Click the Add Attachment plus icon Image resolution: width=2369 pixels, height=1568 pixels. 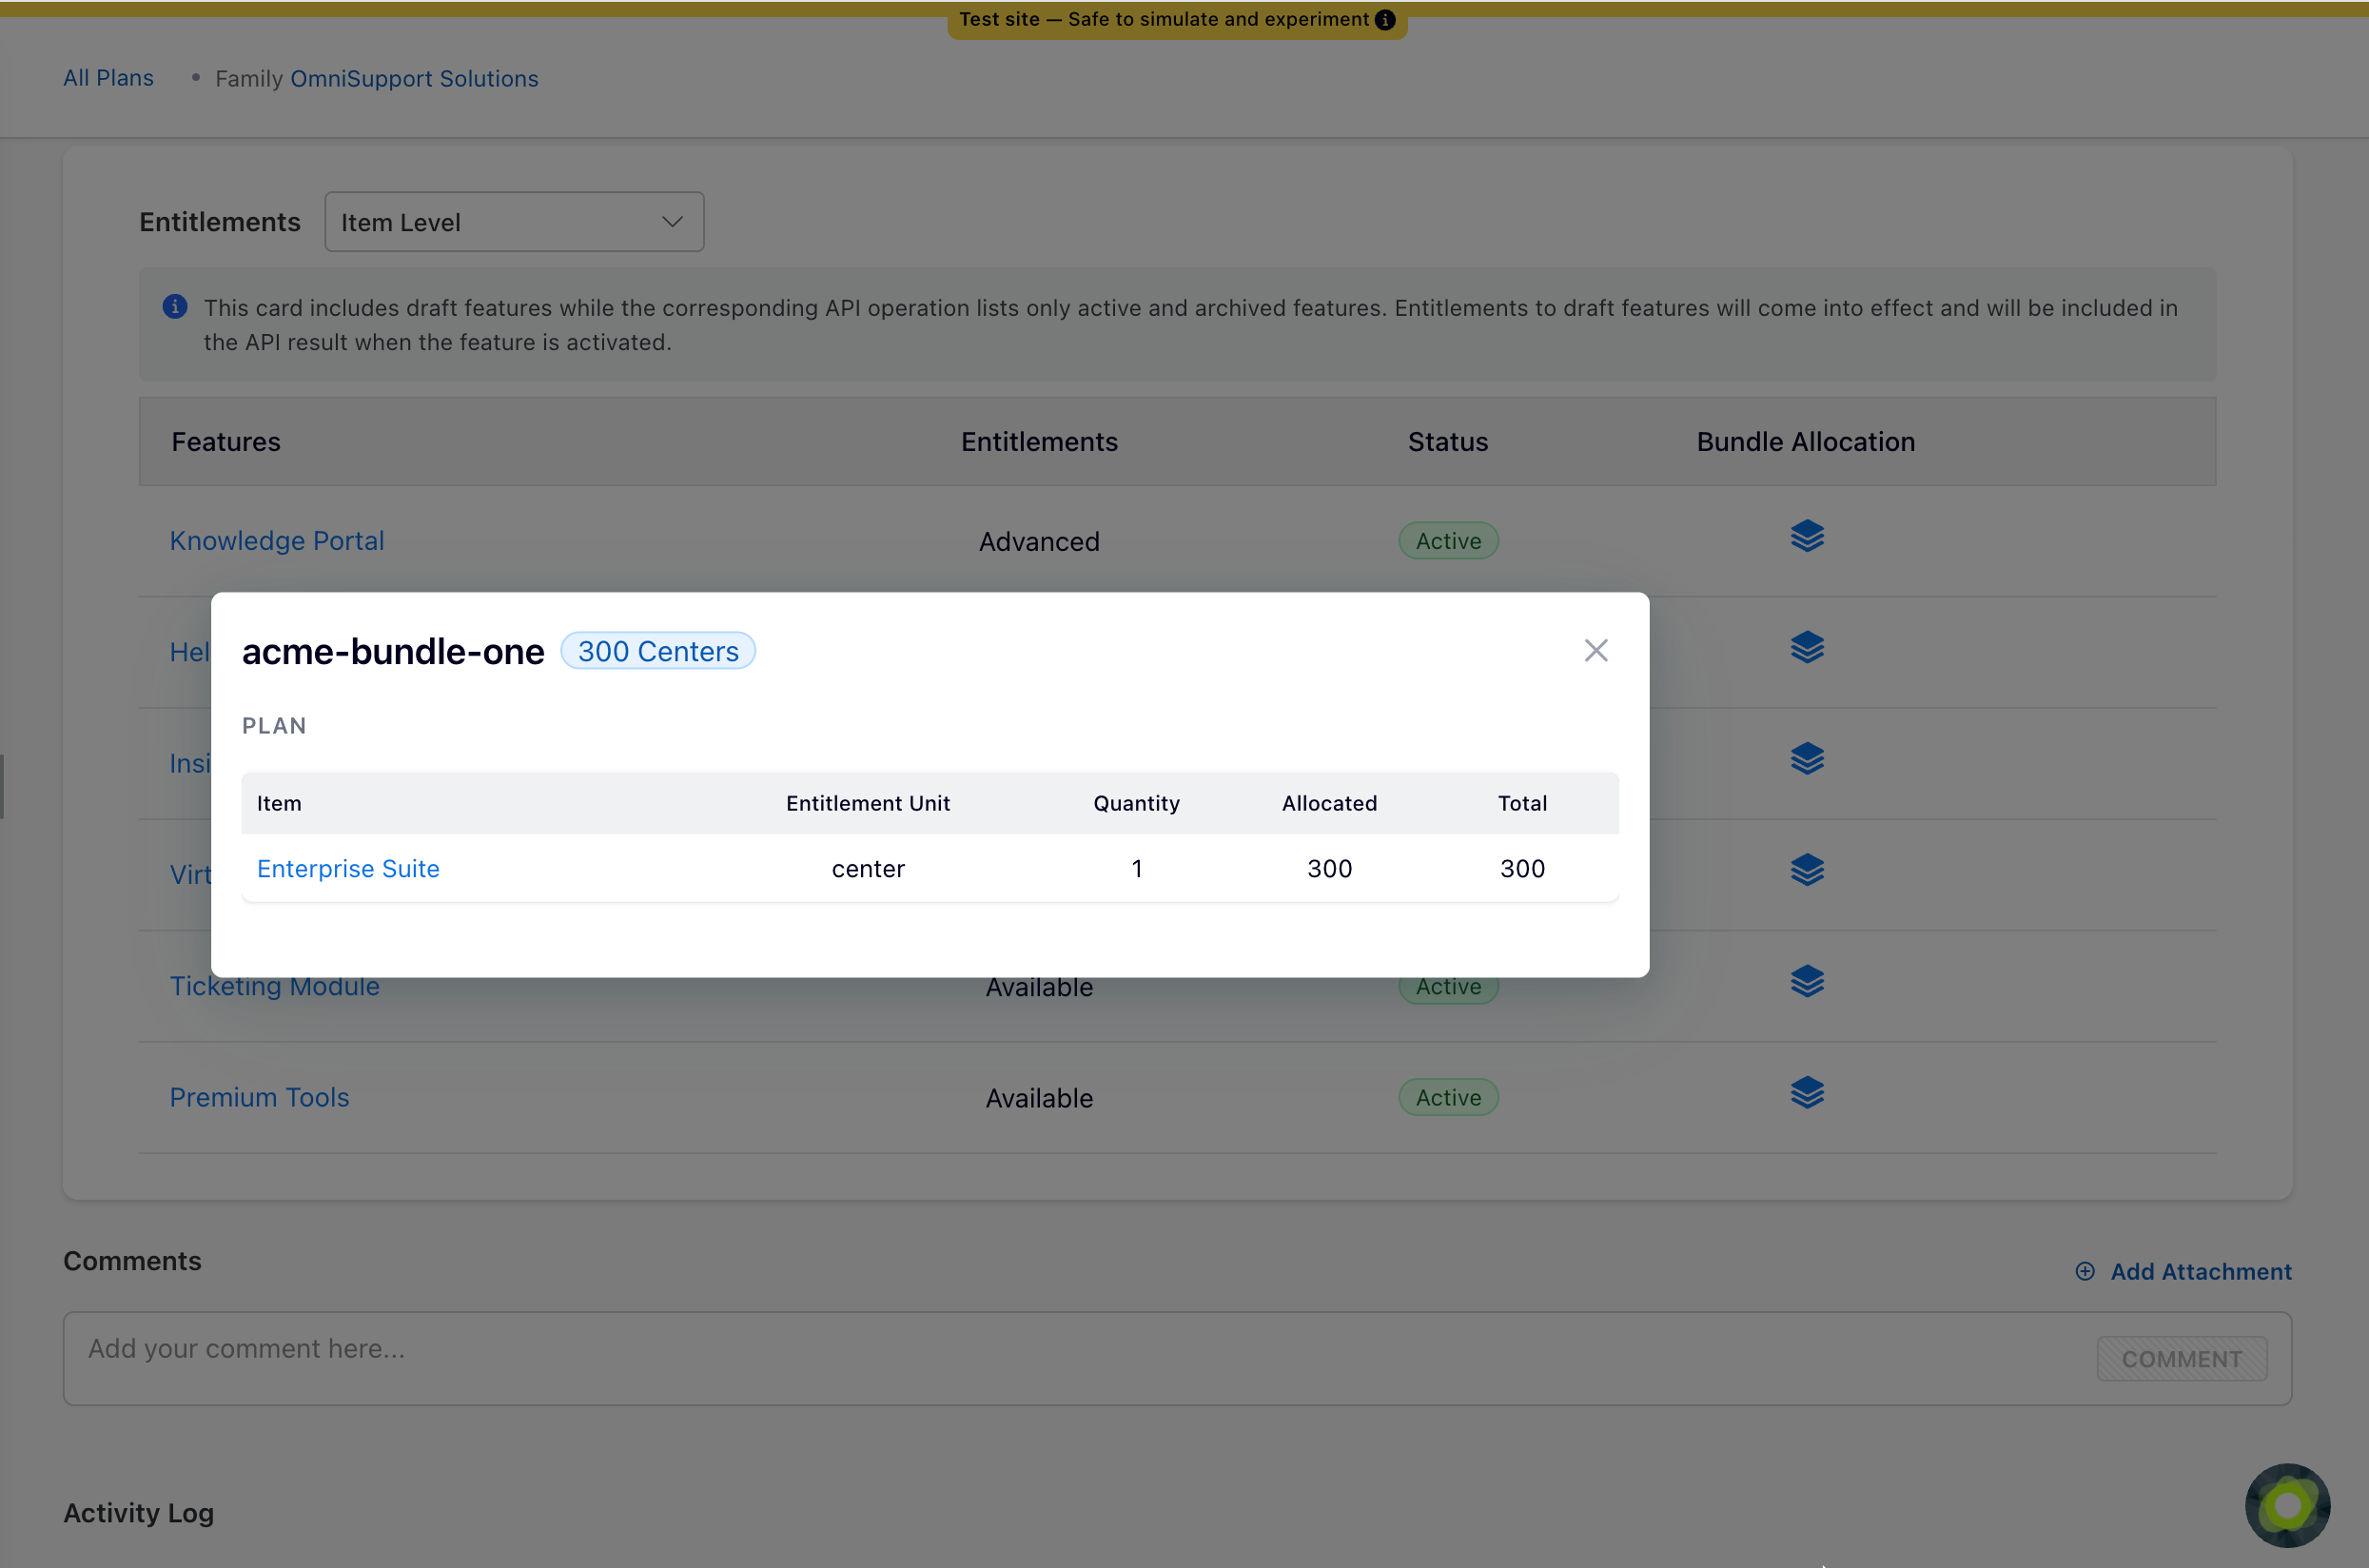tap(2084, 1271)
